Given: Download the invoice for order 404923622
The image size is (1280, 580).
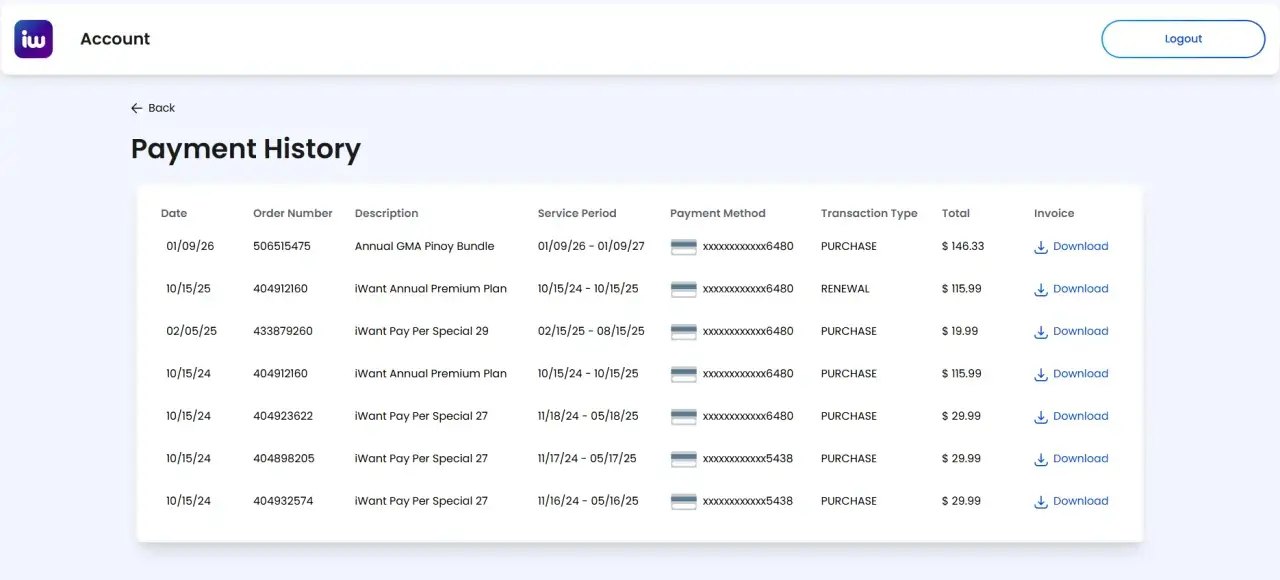Looking at the screenshot, I should (1071, 416).
